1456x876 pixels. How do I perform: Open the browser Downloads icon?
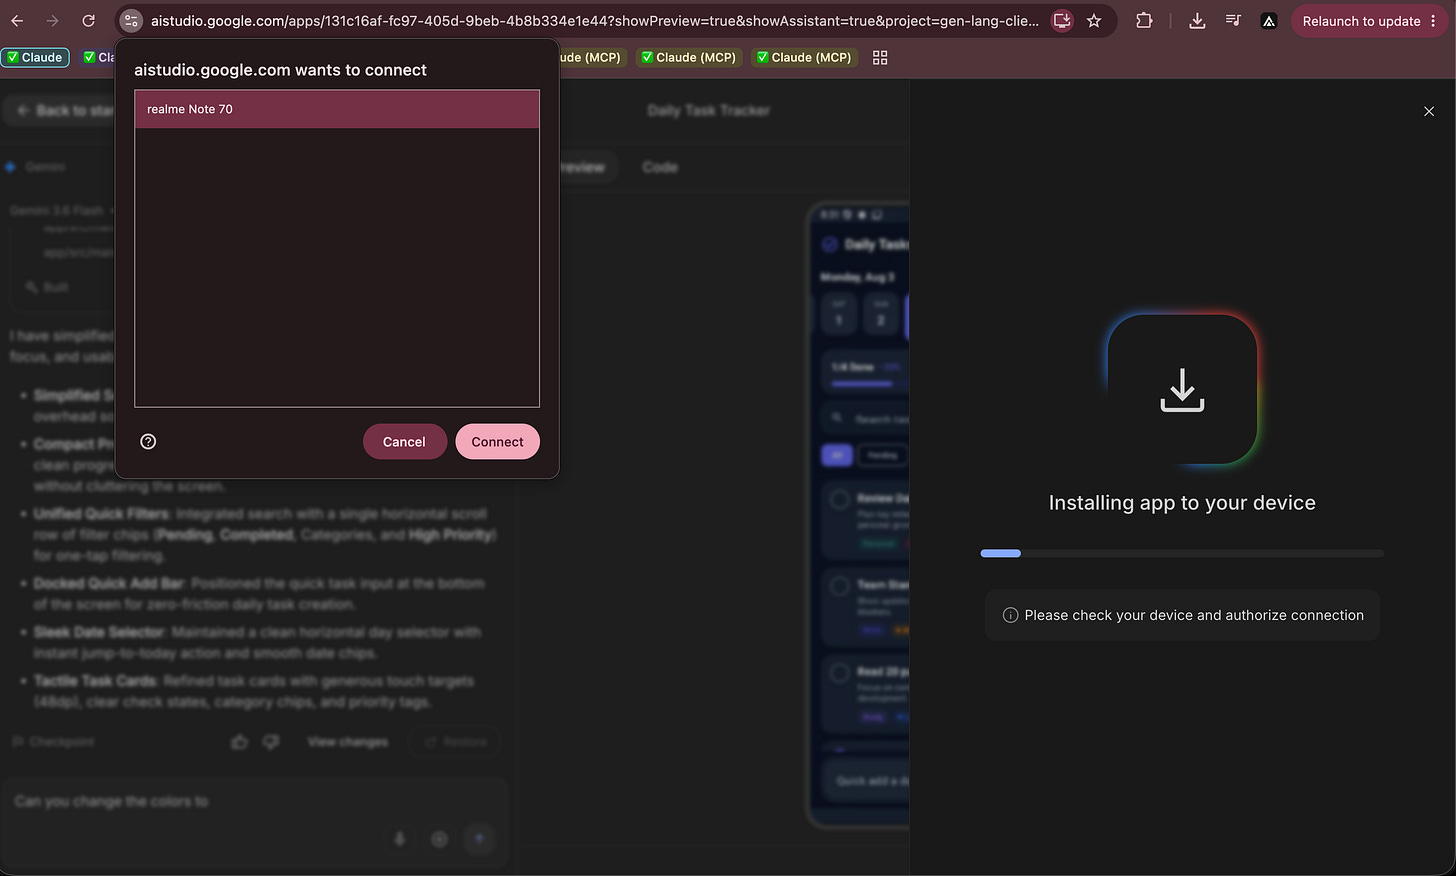click(x=1197, y=21)
